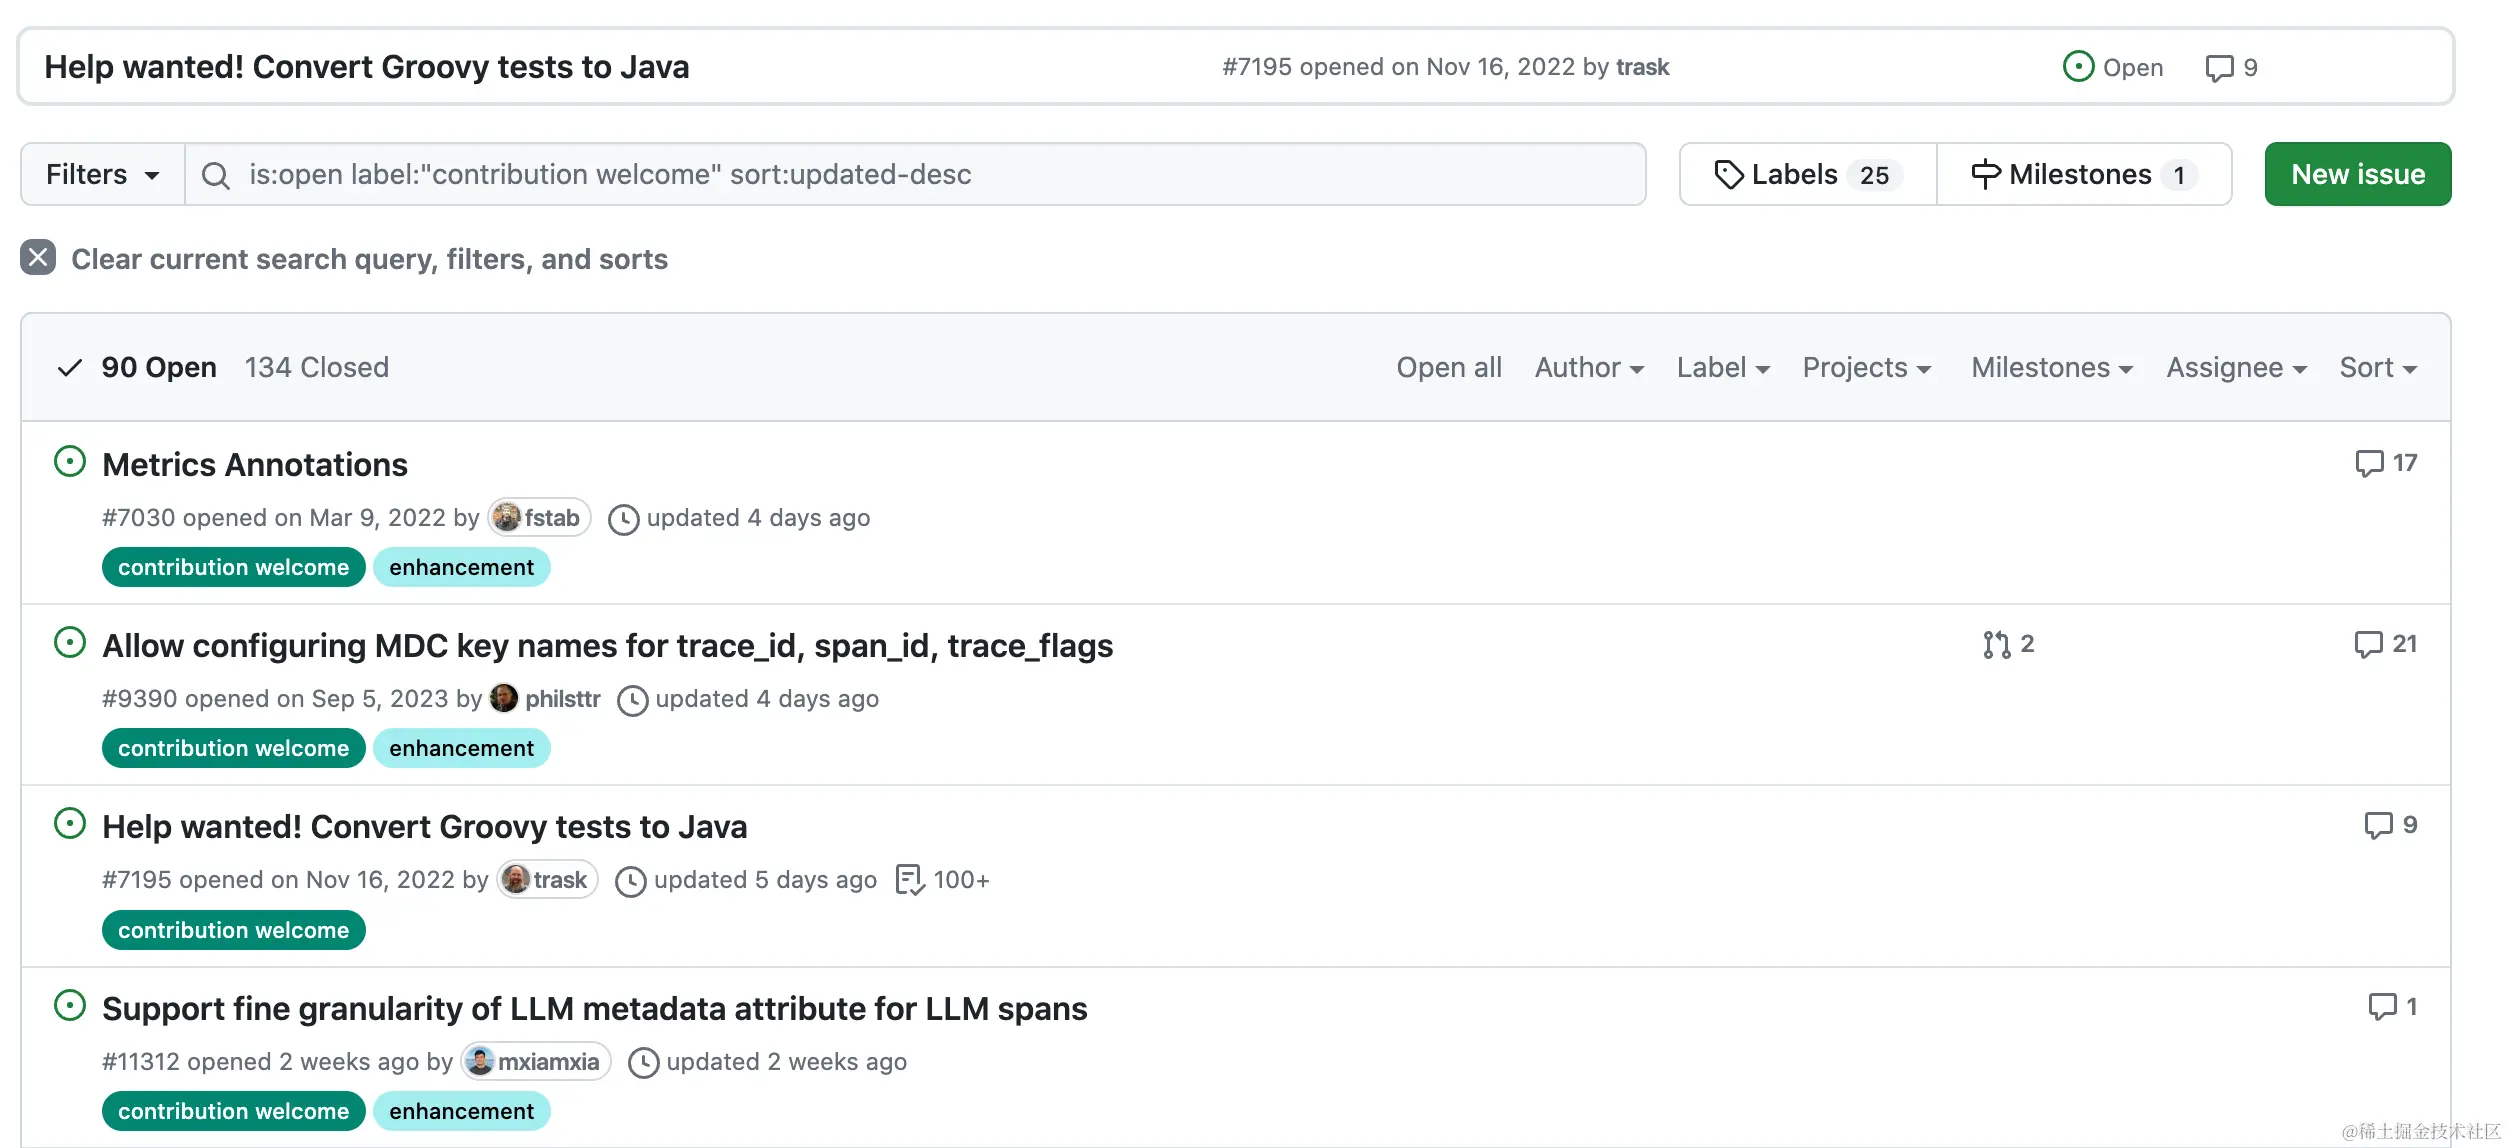Click the enhancement label on Metrics Annotations

pyautogui.click(x=461, y=568)
